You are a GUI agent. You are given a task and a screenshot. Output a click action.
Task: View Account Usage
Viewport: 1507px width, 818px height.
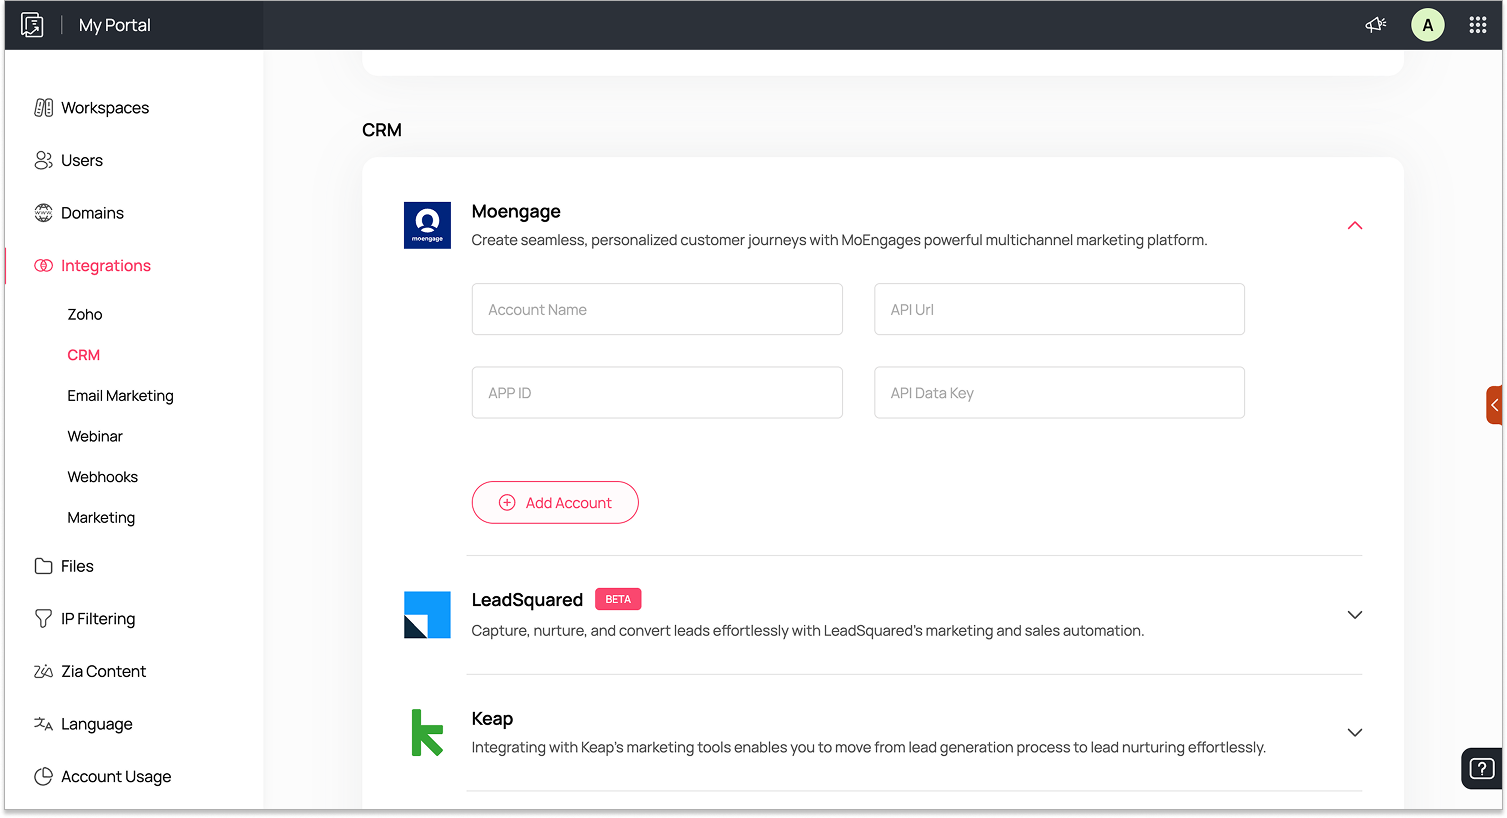pyautogui.click(x=116, y=777)
